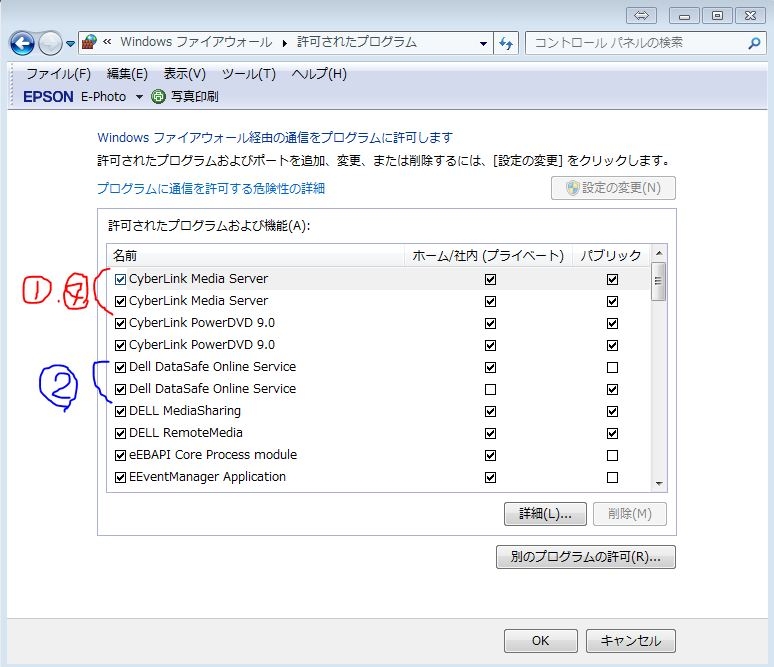Select the eEBAPI Core Process module entry

tap(213, 455)
